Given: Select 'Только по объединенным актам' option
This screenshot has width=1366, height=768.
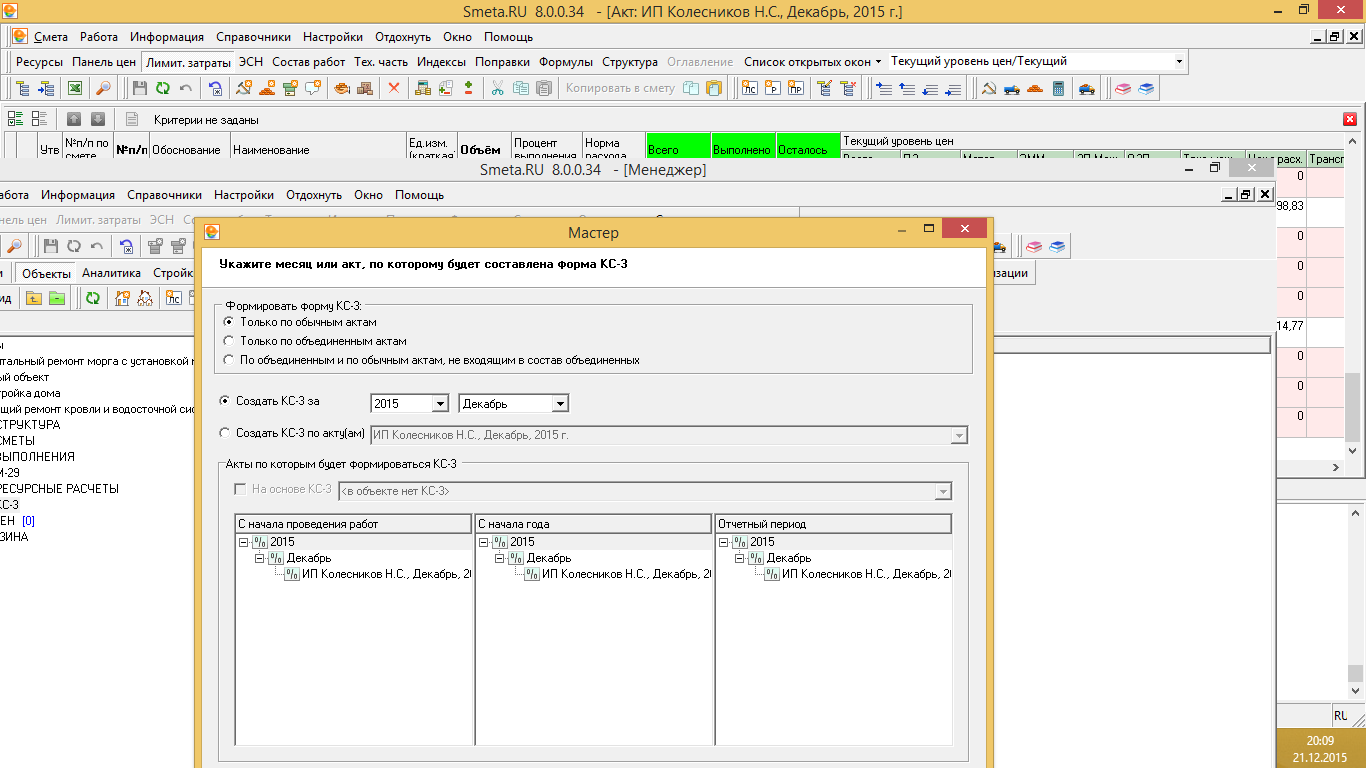Looking at the screenshot, I should point(229,341).
